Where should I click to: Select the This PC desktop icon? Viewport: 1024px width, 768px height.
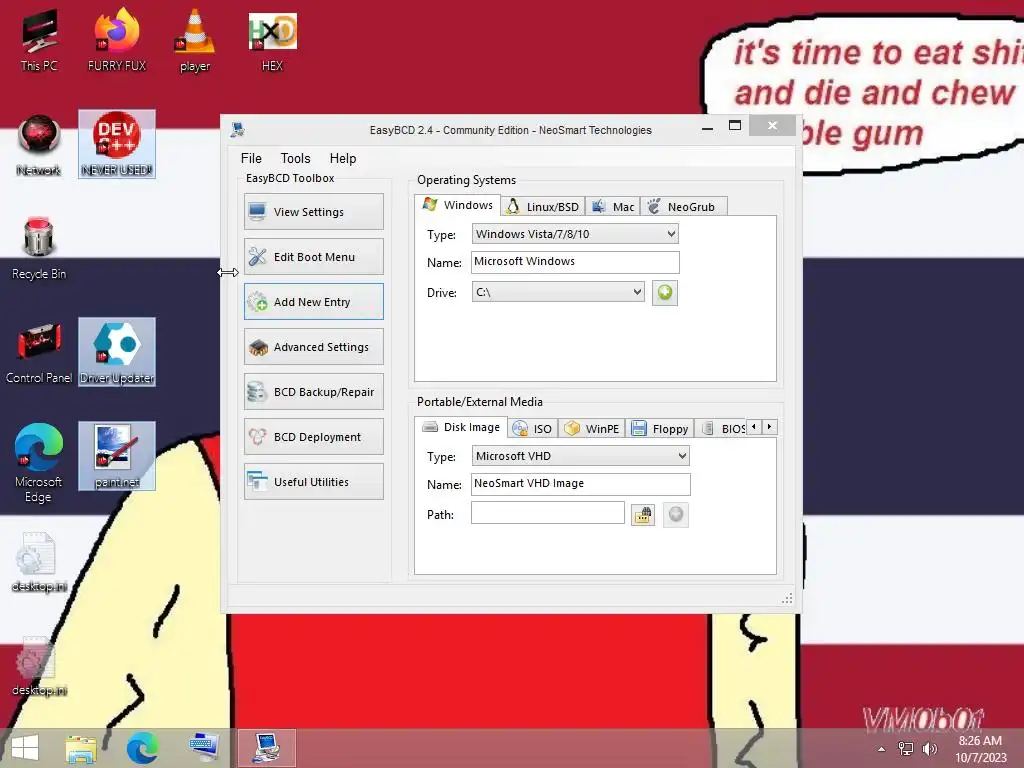point(39,40)
